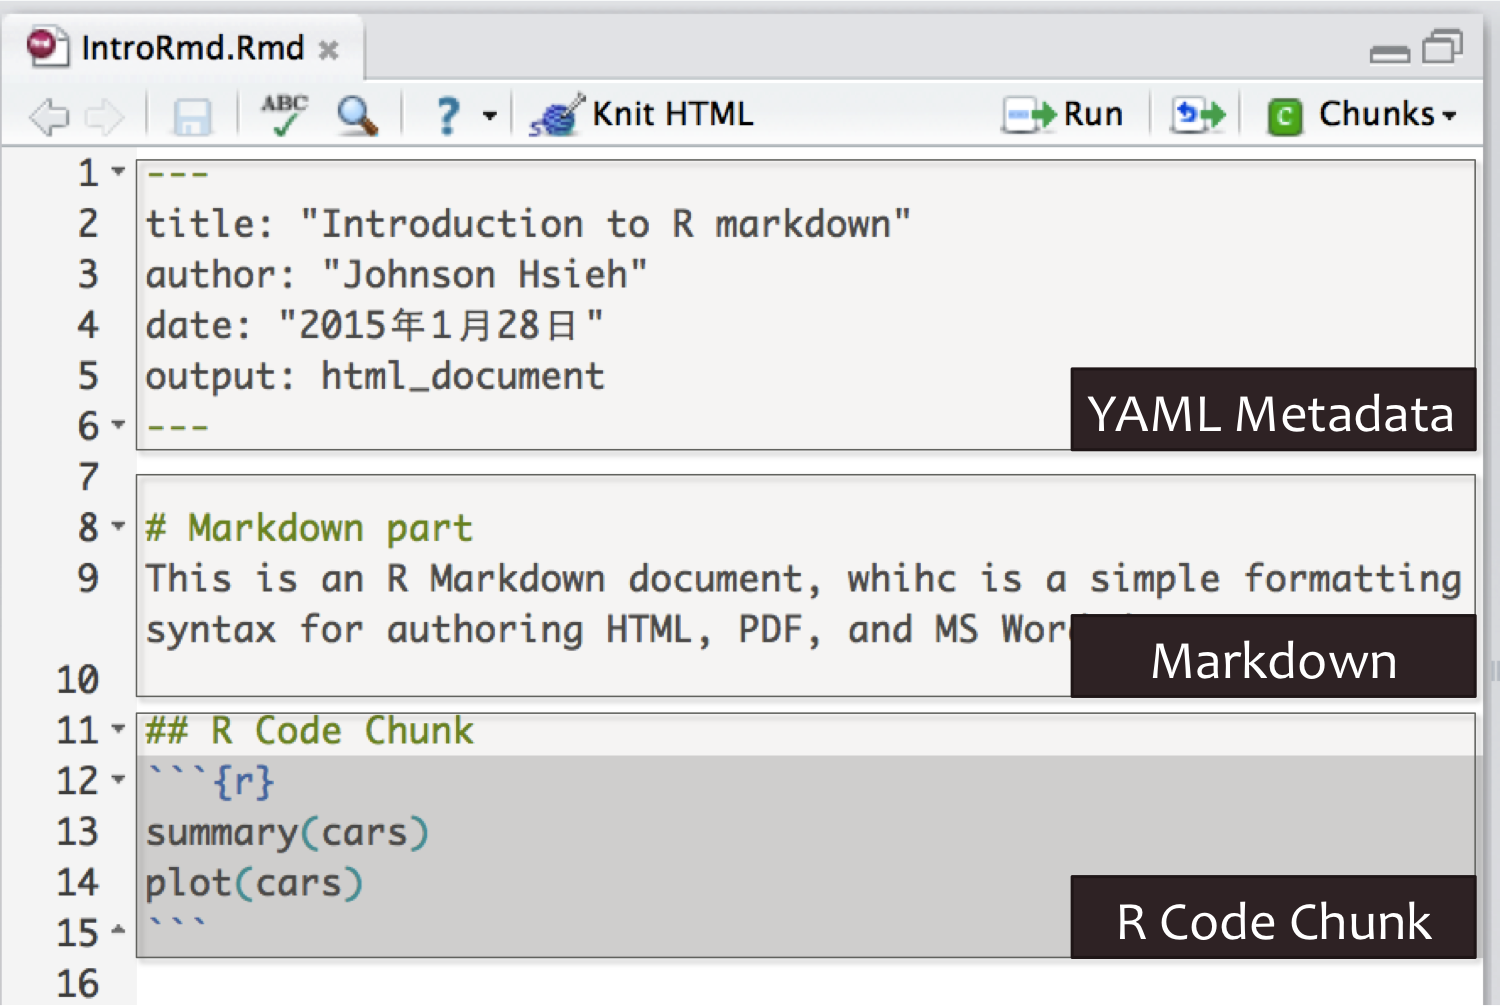
Task: Click the forward navigation arrow icon
Action: pos(104,117)
